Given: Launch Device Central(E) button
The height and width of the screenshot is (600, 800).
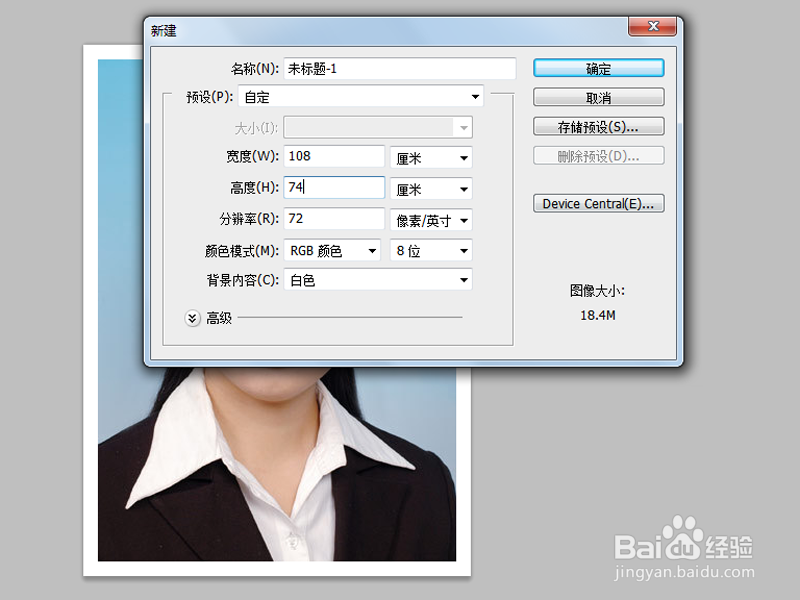Looking at the screenshot, I should pos(598,204).
